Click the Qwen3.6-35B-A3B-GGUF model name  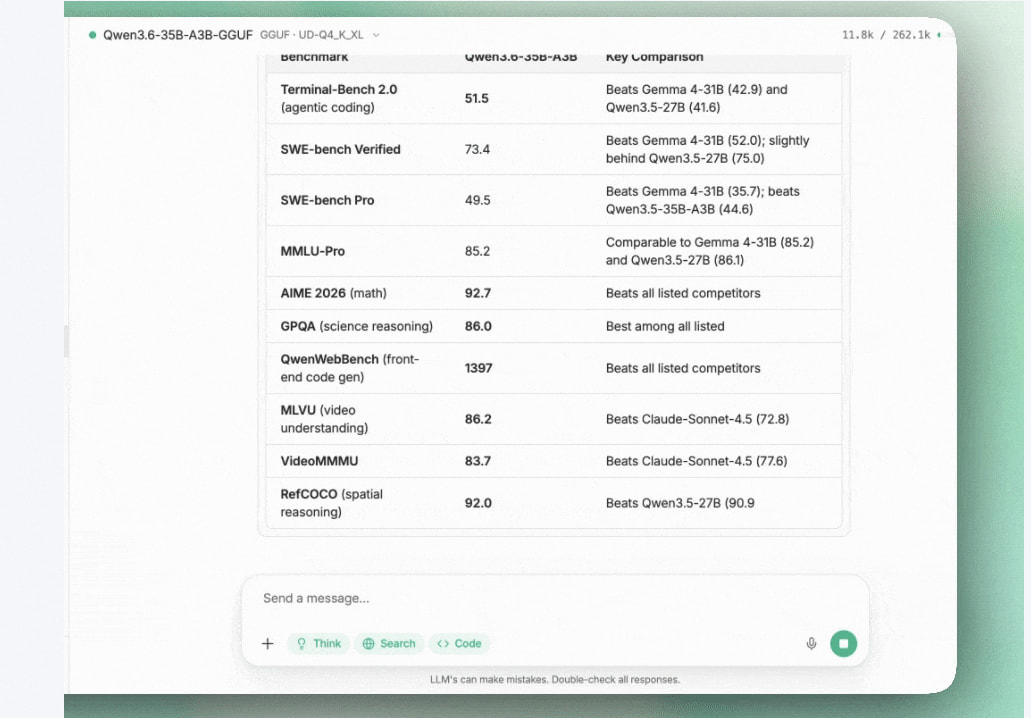click(x=177, y=35)
